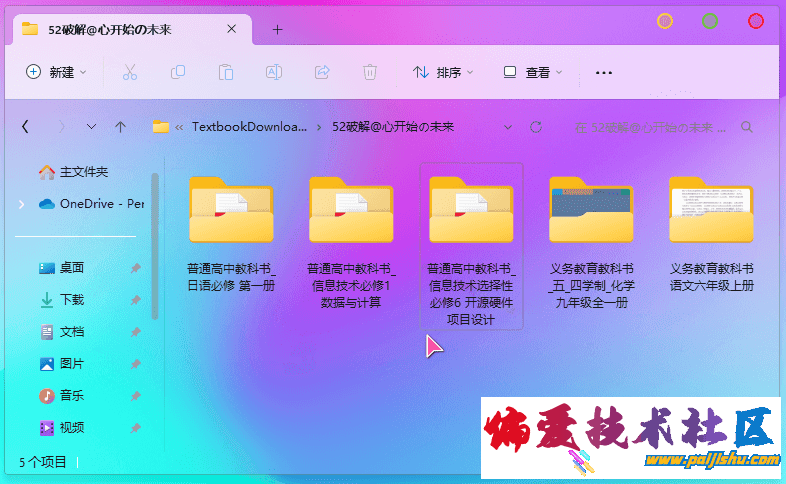The image size is (786, 484).
Task: Click the Paste clipboard icon
Action: [x=226, y=72]
